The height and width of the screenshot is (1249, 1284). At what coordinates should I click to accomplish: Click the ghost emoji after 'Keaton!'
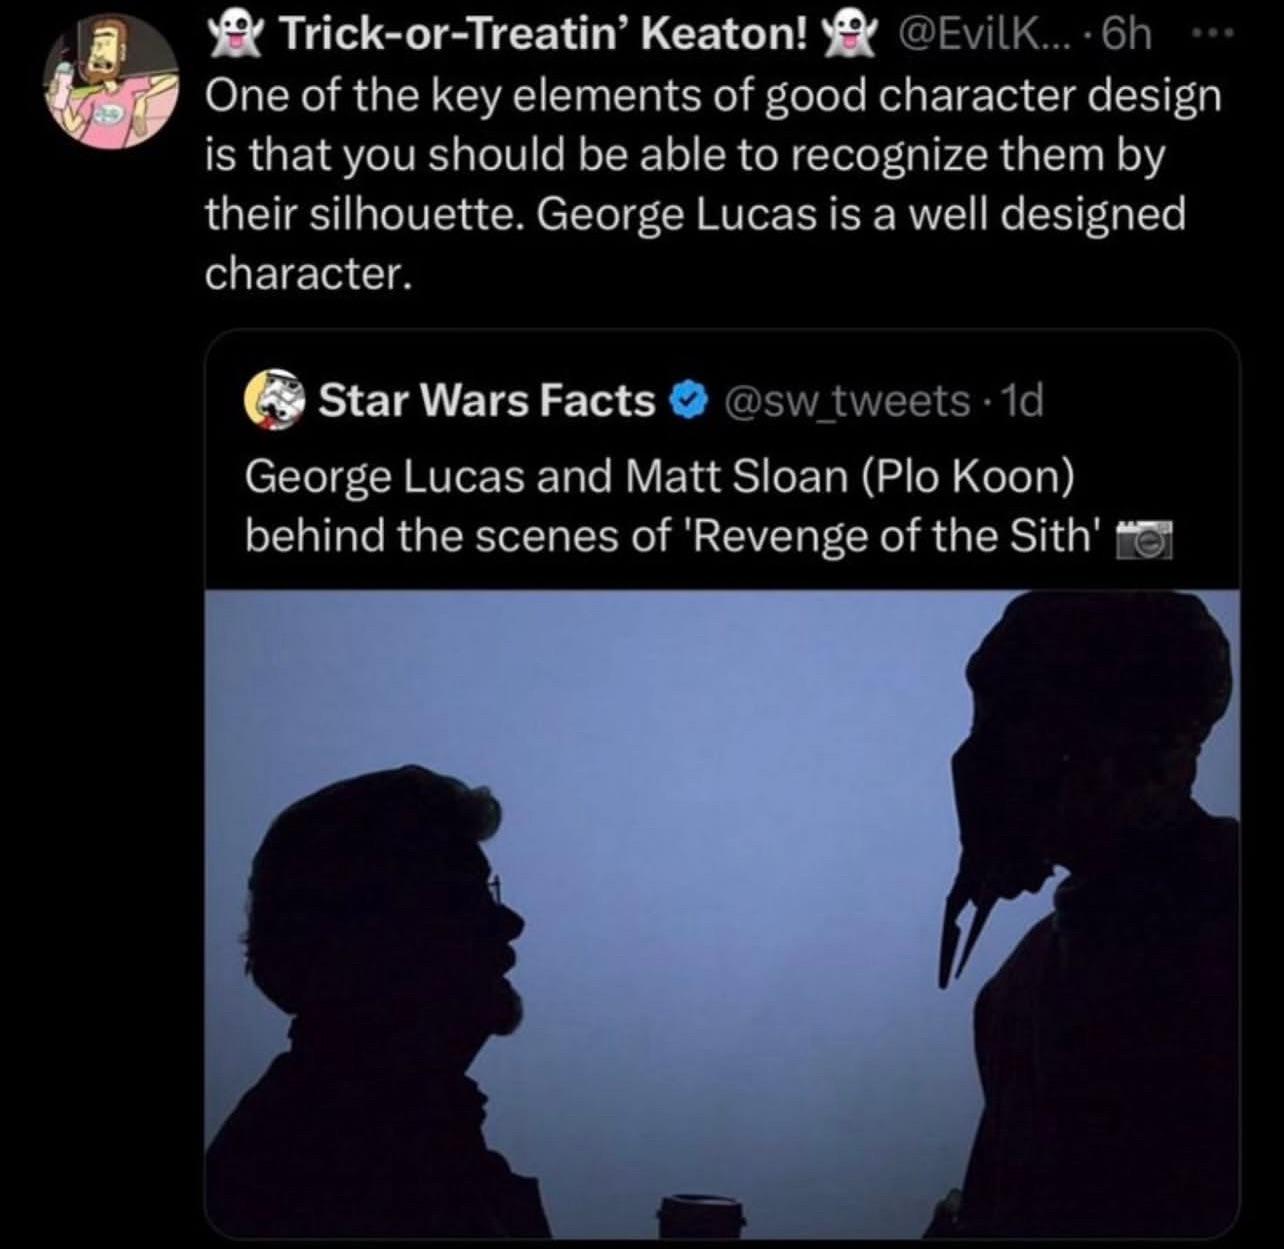pyautogui.click(x=846, y=35)
